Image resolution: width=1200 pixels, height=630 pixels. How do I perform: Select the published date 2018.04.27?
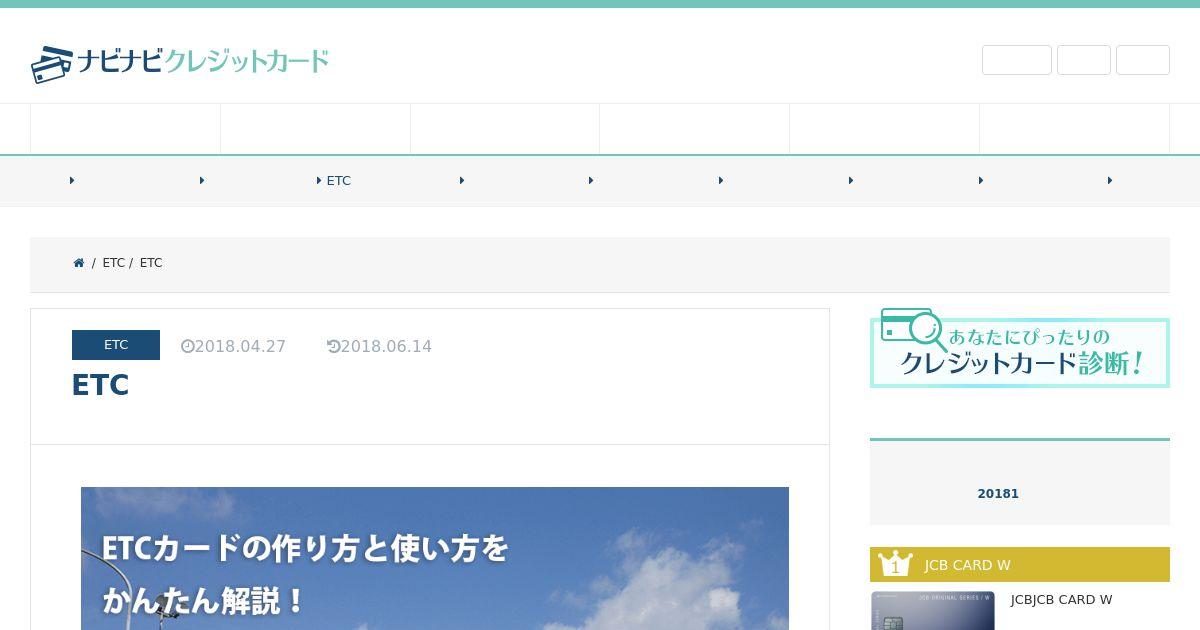(x=240, y=346)
